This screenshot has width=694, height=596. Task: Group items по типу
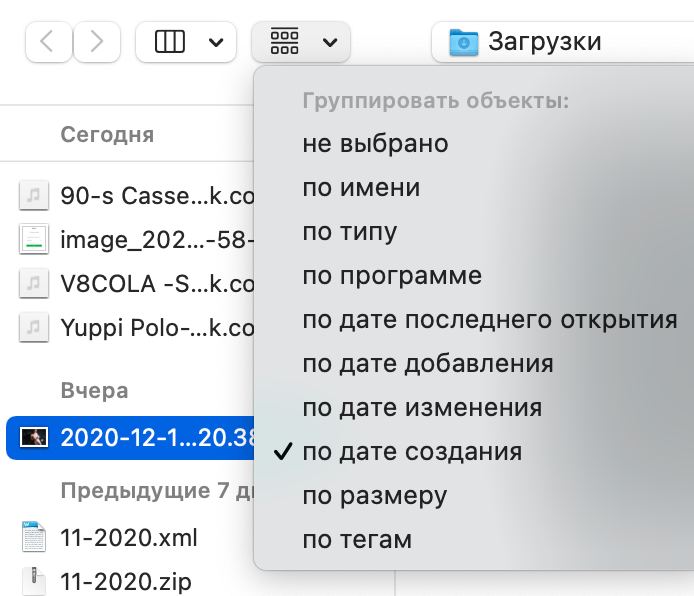(x=350, y=231)
